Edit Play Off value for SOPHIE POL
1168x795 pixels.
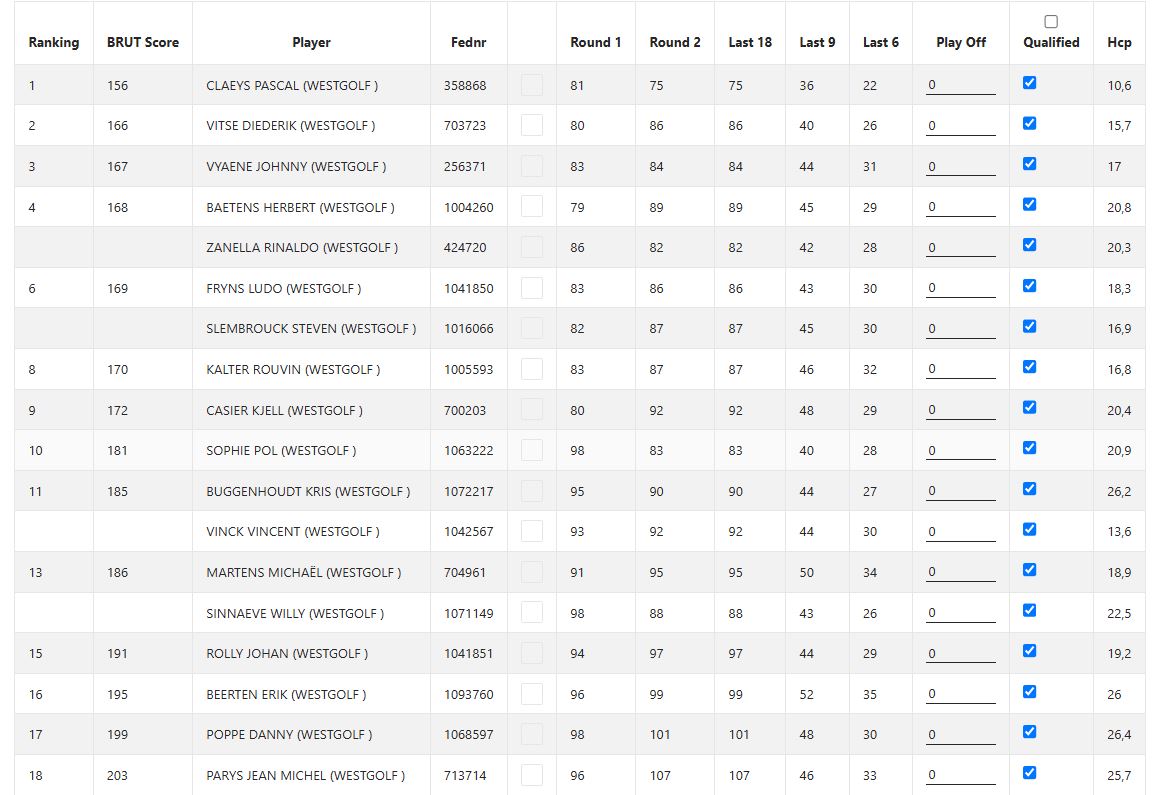(x=960, y=451)
